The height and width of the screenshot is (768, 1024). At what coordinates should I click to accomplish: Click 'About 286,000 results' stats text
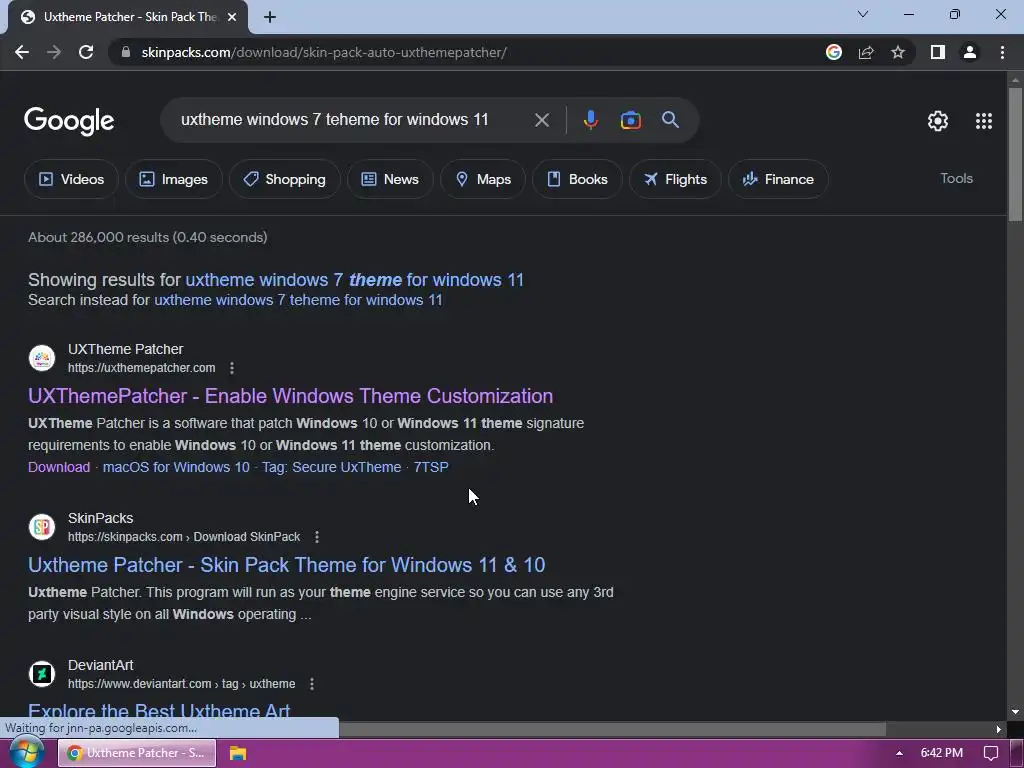pyautogui.click(x=148, y=237)
